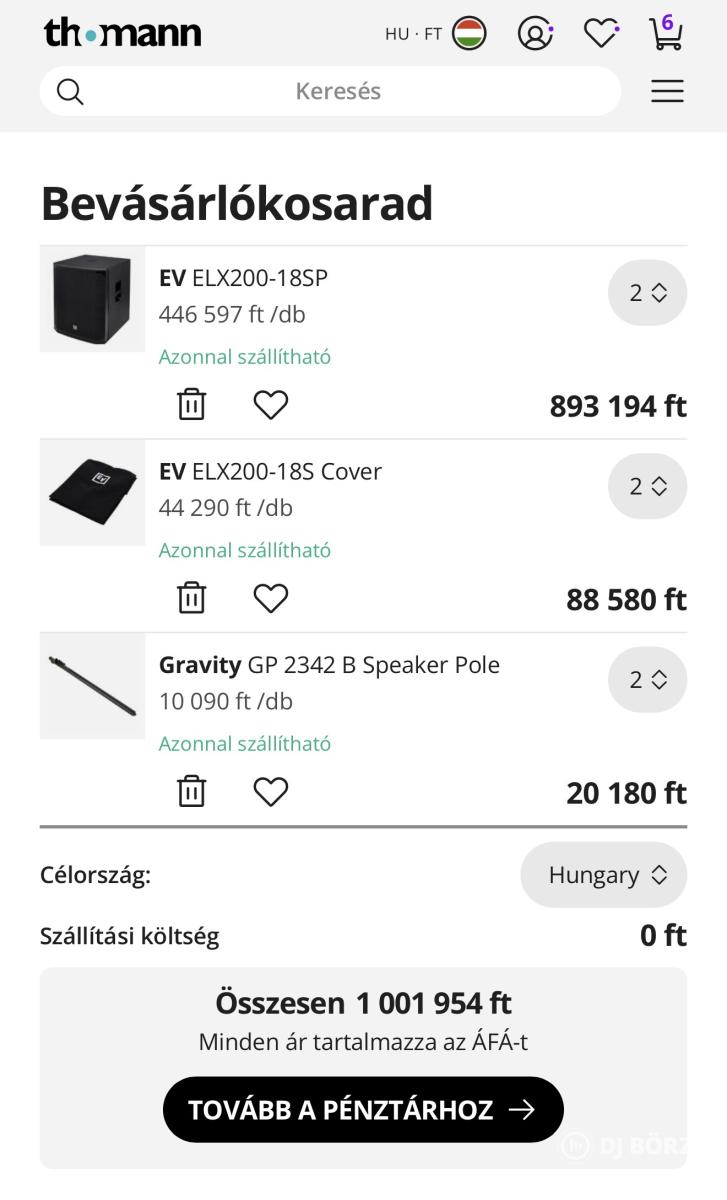Add EV ELX200-18SP to wishlist
The image size is (727, 1200).
click(x=270, y=405)
